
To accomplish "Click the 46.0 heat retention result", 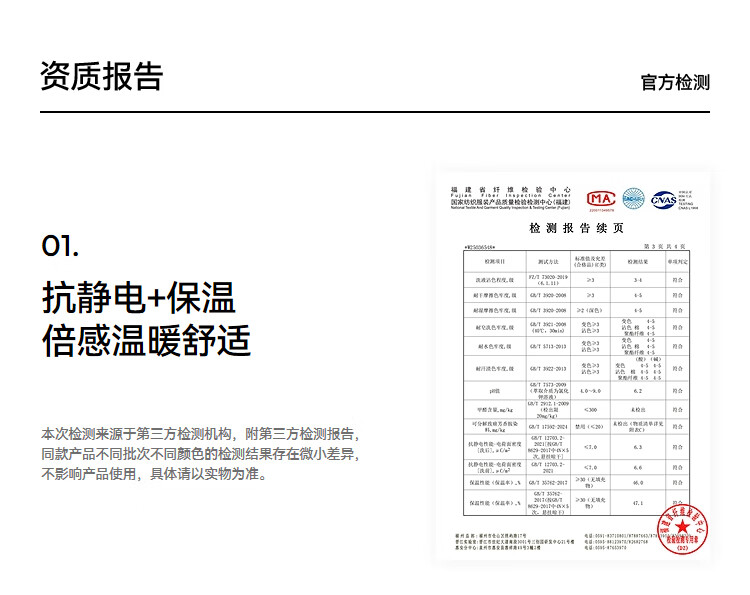I will pyautogui.click(x=638, y=483).
